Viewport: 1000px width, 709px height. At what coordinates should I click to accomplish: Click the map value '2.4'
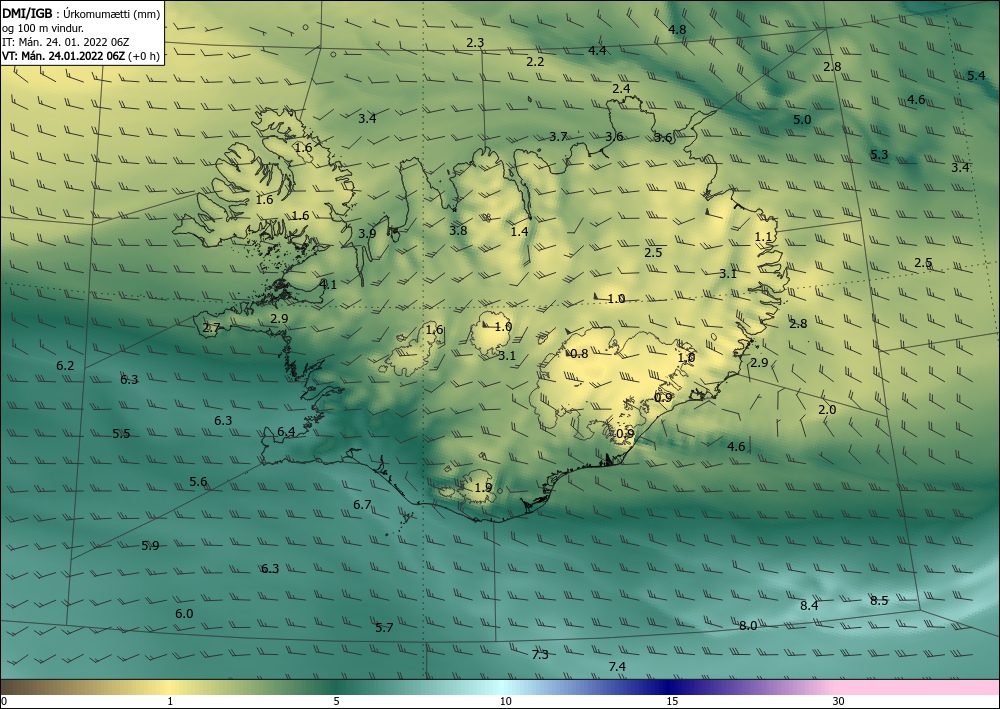click(621, 89)
